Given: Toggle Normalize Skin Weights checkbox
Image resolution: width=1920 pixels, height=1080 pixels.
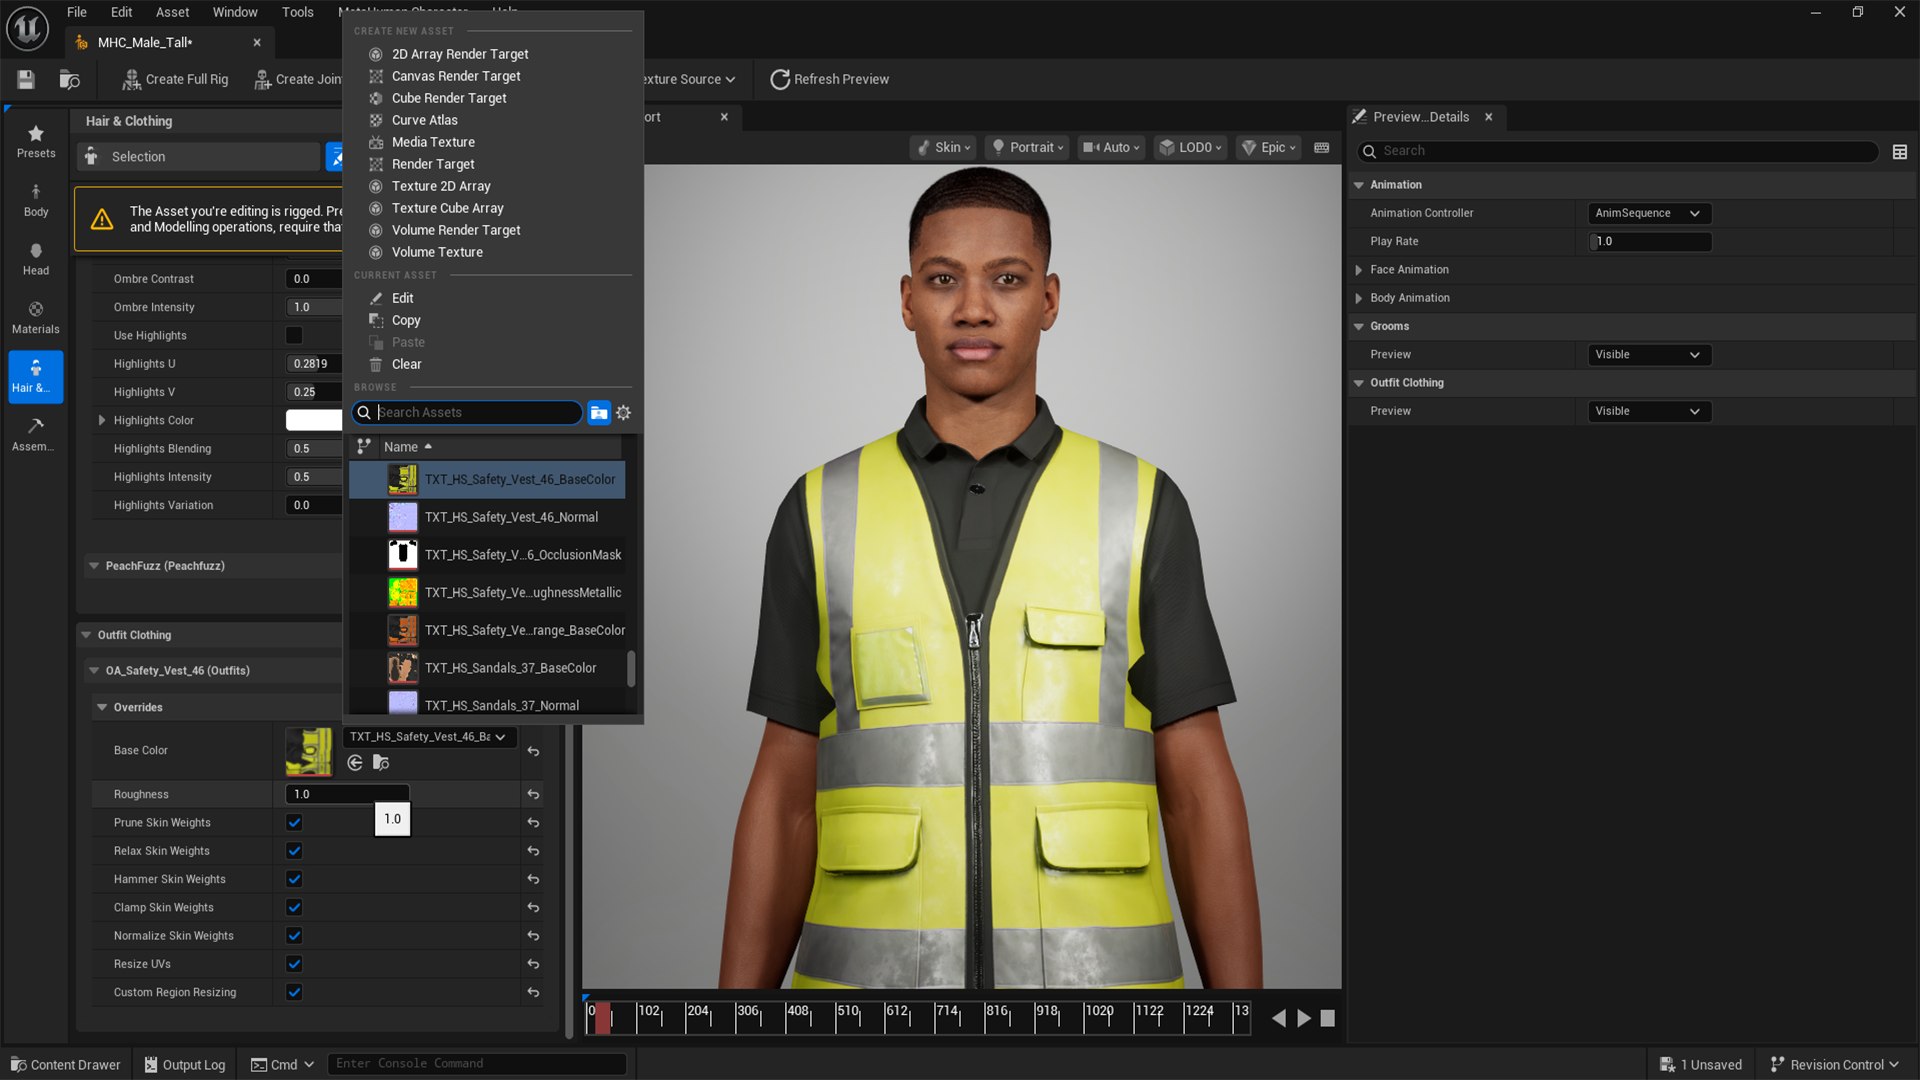Looking at the screenshot, I should click(x=294, y=936).
